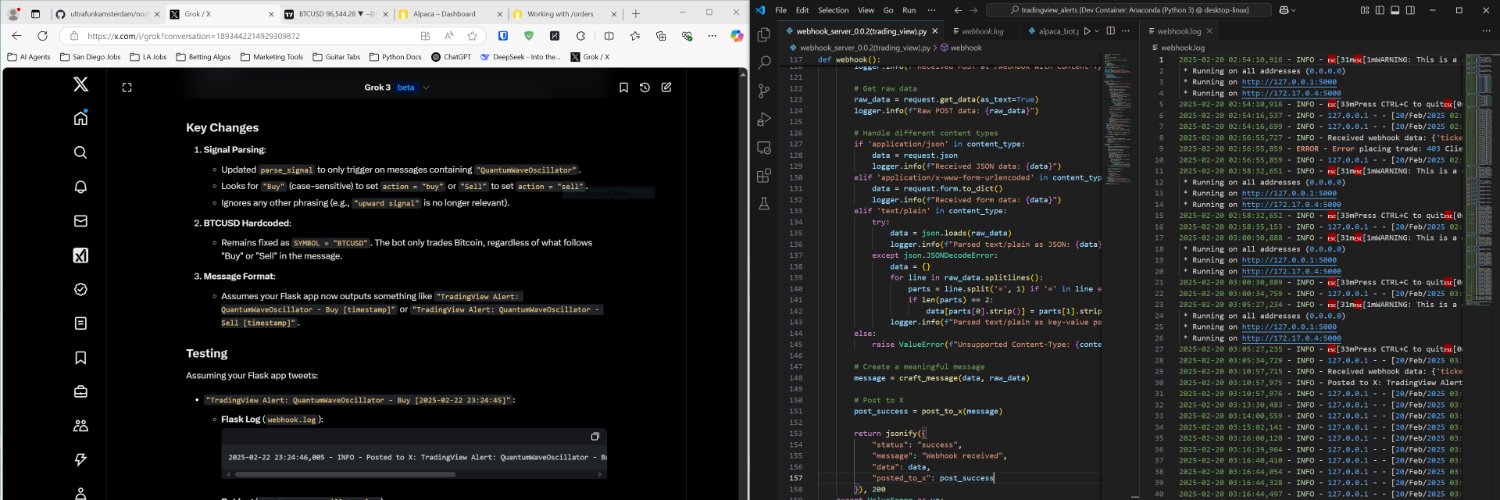The width and height of the screenshot is (1500, 500).
Task: Open VS Code Run menu
Action: (x=908, y=9)
